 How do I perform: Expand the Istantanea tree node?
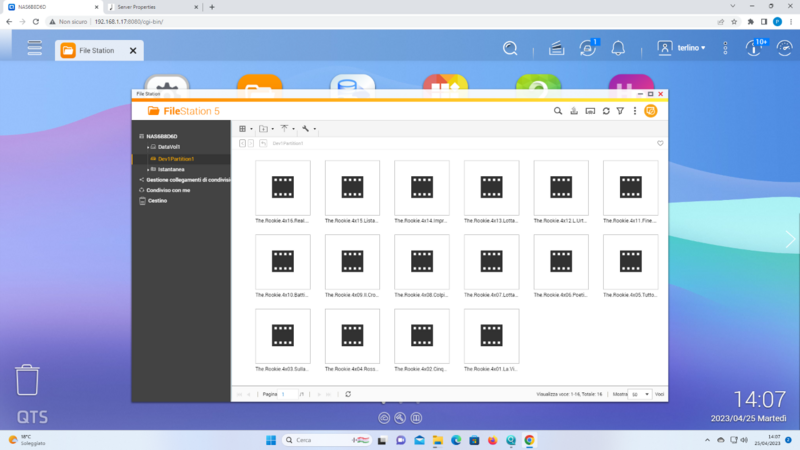click(x=148, y=169)
